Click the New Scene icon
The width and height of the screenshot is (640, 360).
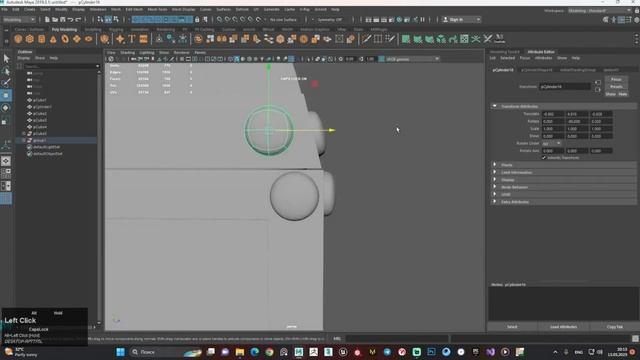pos(47,20)
